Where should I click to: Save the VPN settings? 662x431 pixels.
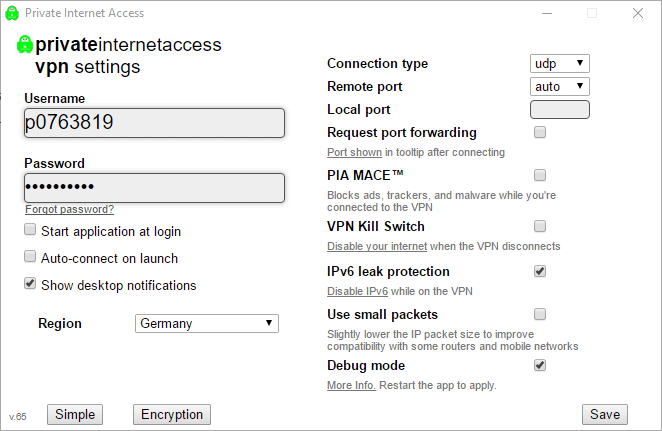point(605,415)
